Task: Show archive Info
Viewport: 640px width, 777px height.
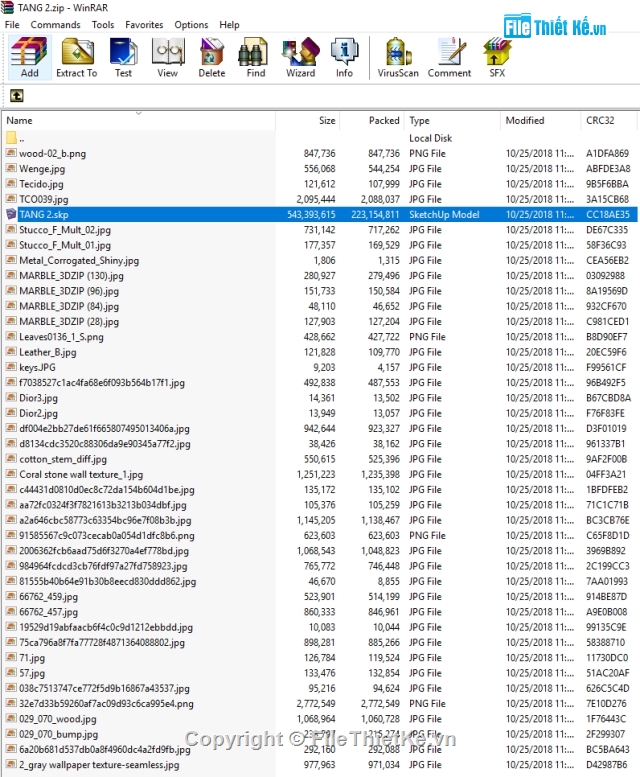Action: (344, 57)
